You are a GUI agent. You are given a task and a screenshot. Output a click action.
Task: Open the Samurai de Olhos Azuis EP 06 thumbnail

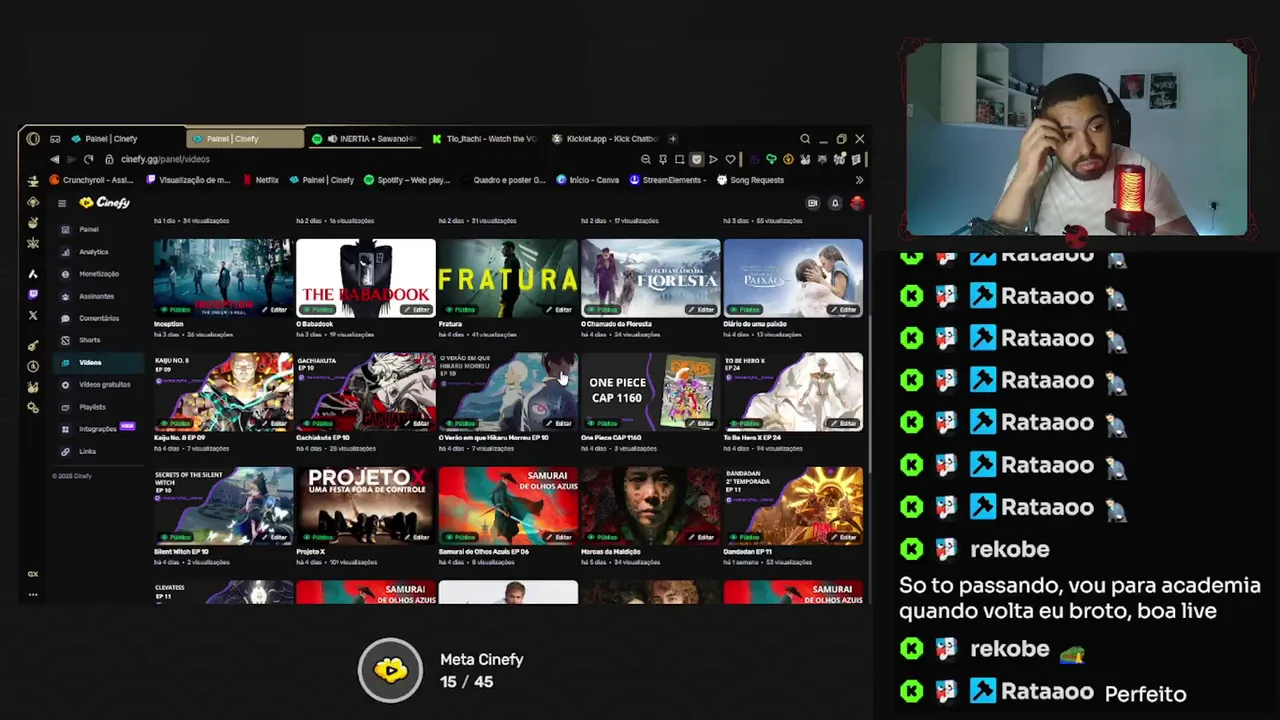pyautogui.click(x=508, y=505)
